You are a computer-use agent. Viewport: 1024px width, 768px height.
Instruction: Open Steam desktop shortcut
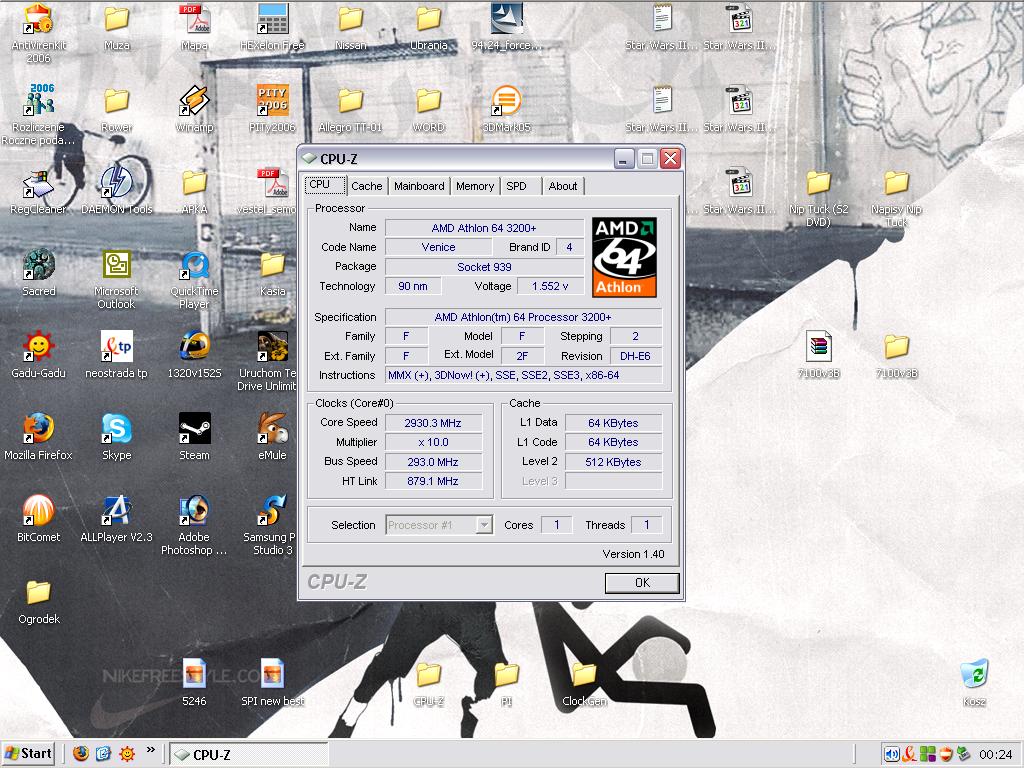point(194,437)
